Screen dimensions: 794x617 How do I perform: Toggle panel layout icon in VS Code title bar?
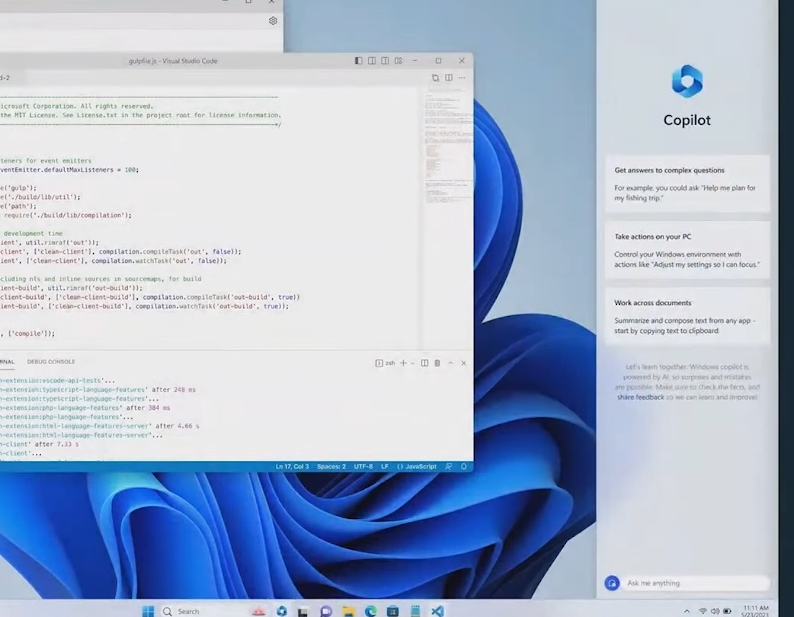coord(372,61)
